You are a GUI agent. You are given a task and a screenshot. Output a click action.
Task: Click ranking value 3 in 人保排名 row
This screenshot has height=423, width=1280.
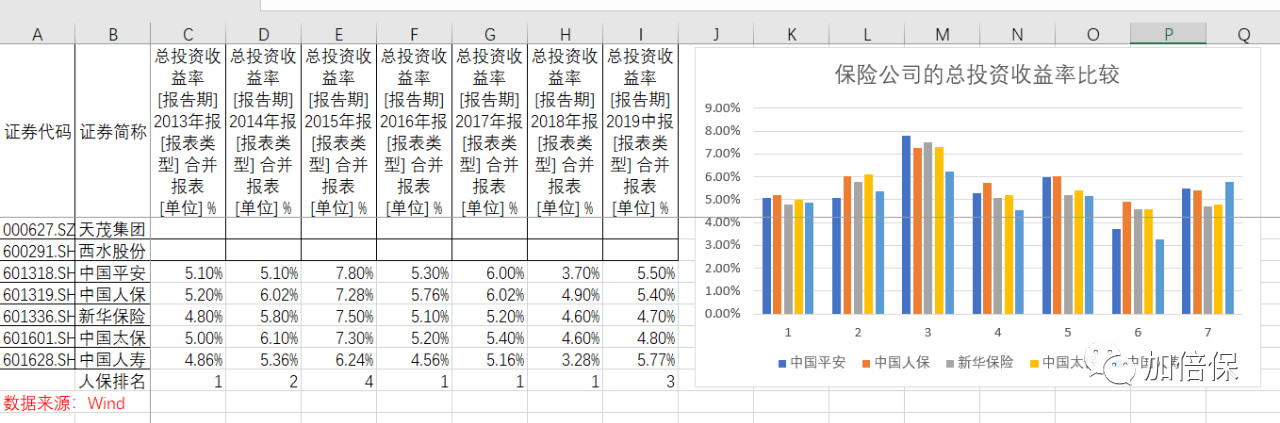[640, 381]
